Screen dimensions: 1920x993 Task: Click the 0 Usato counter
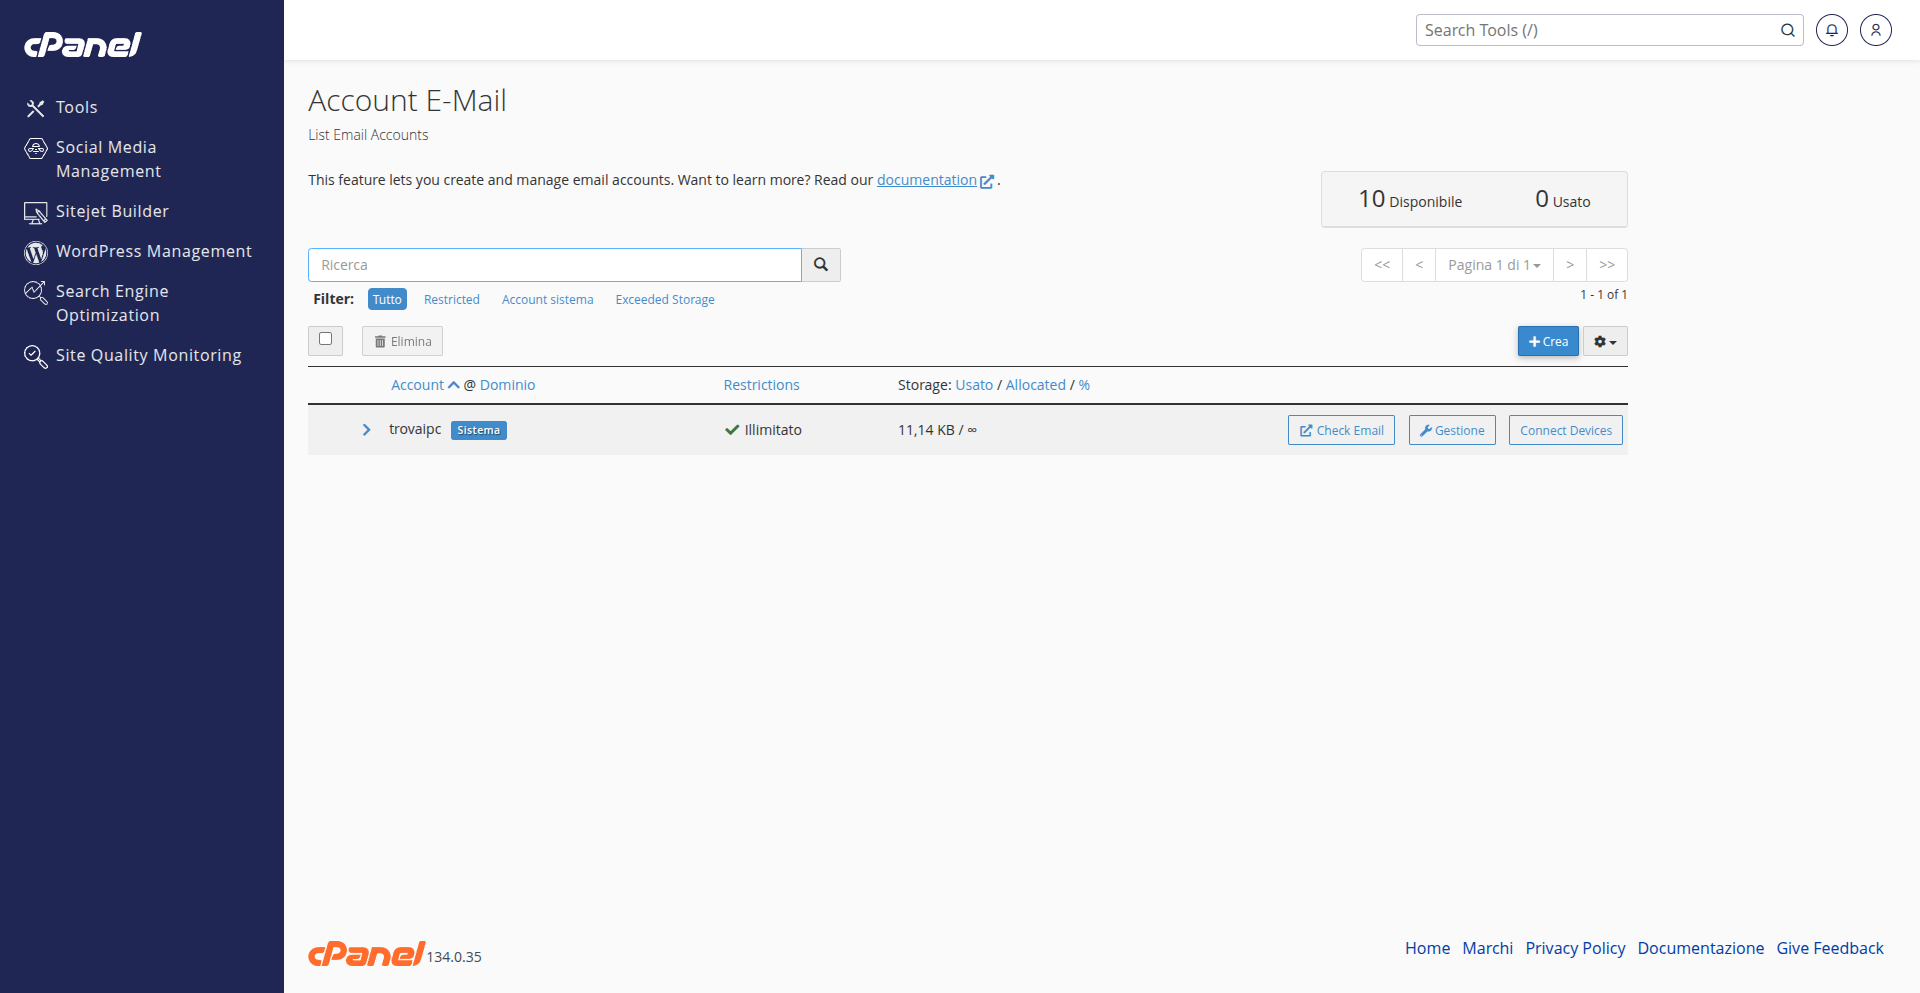point(1563,200)
